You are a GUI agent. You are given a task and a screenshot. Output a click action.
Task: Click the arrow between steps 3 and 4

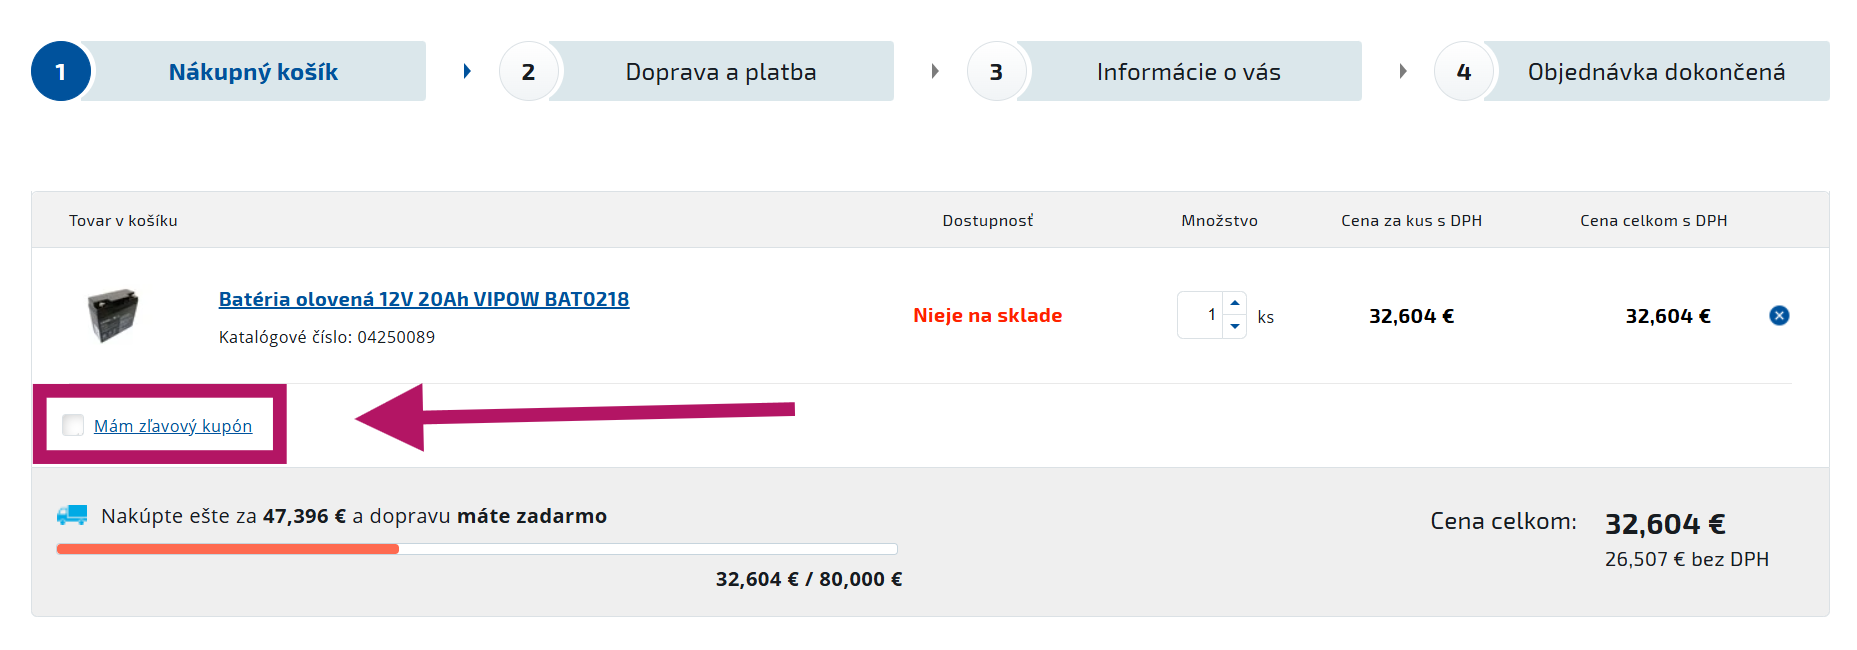click(1402, 72)
